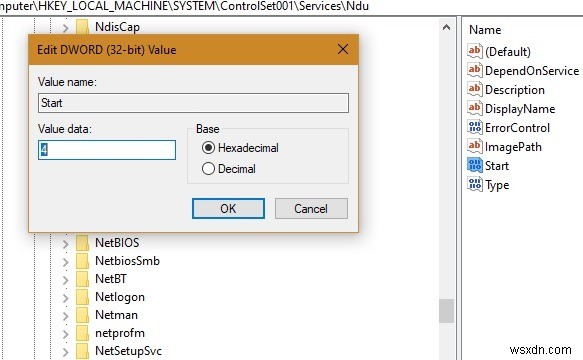
Task: Expand the NetbiosSmb tree node
Action: [65, 262]
